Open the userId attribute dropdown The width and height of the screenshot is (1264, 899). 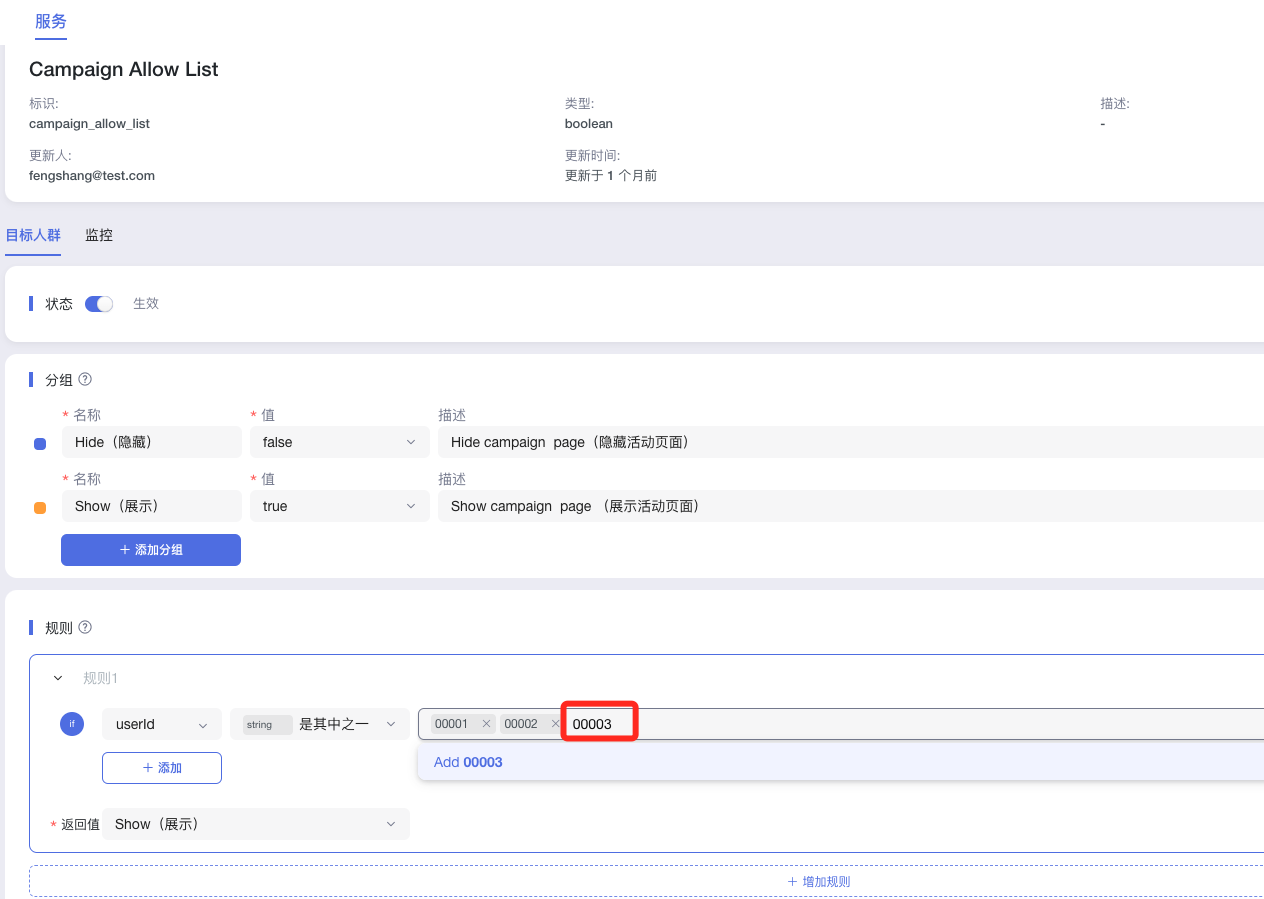coord(161,724)
